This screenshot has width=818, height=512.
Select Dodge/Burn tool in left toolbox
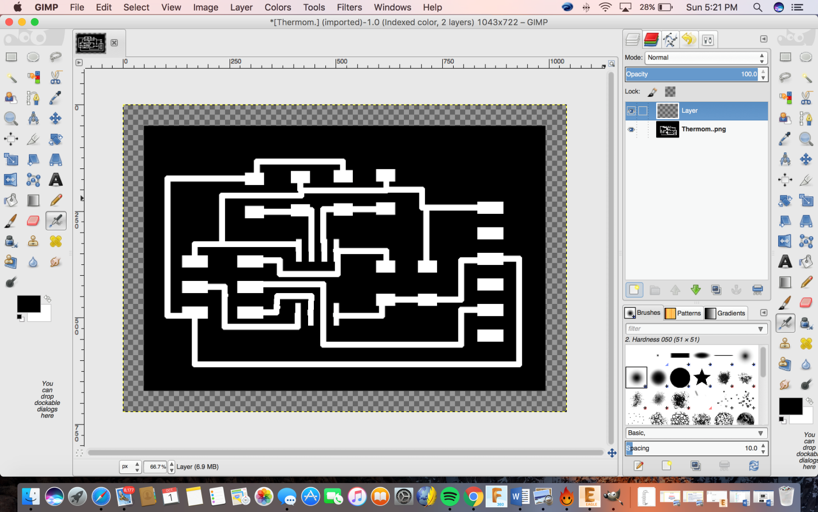(11, 282)
